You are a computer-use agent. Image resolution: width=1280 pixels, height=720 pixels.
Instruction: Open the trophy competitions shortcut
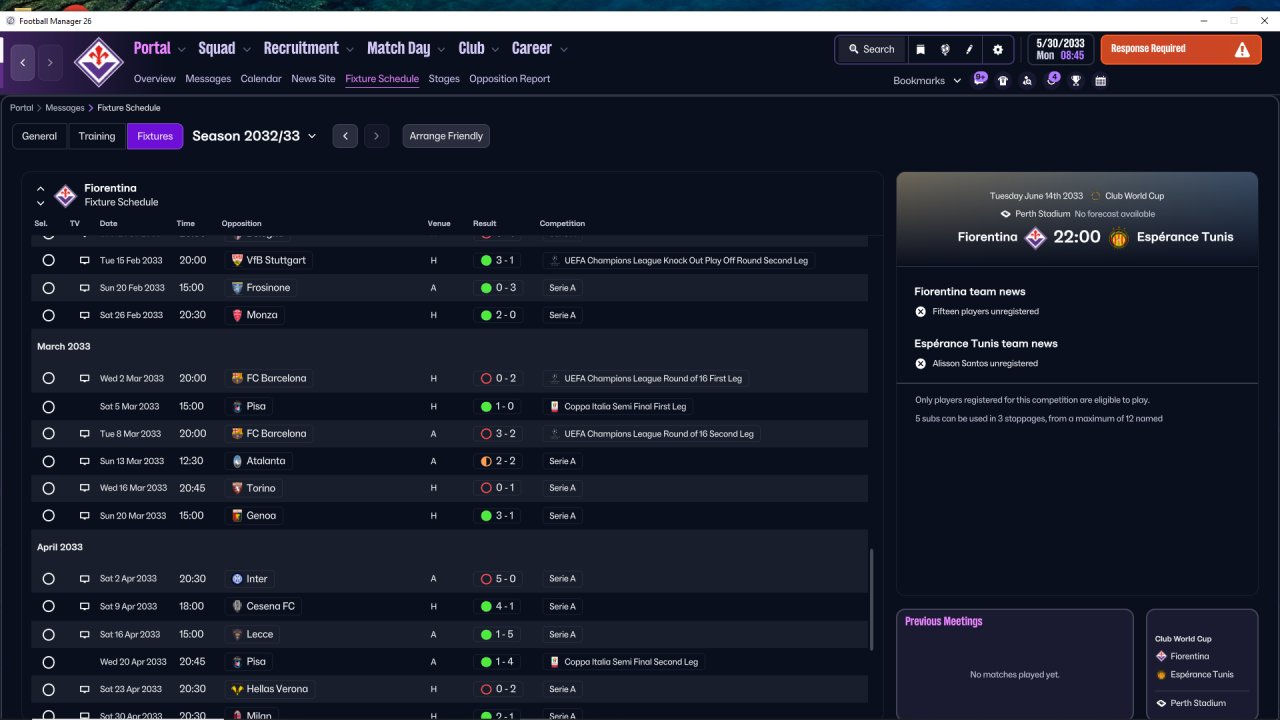(x=1076, y=81)
